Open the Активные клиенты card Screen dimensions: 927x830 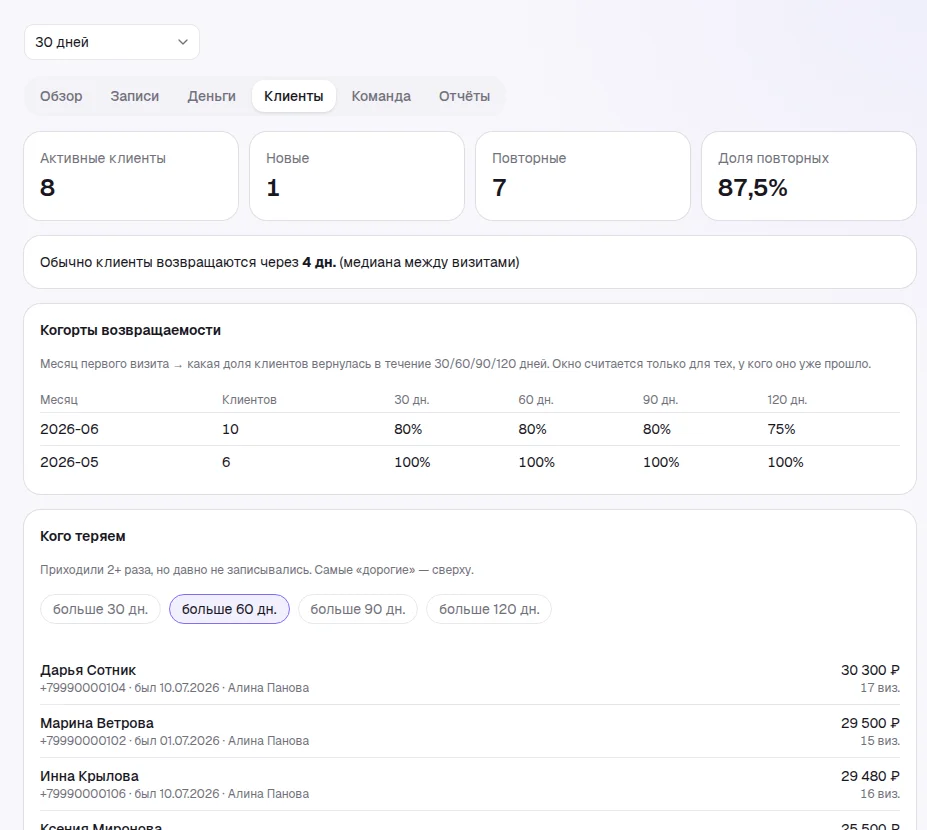pos(131,176)
